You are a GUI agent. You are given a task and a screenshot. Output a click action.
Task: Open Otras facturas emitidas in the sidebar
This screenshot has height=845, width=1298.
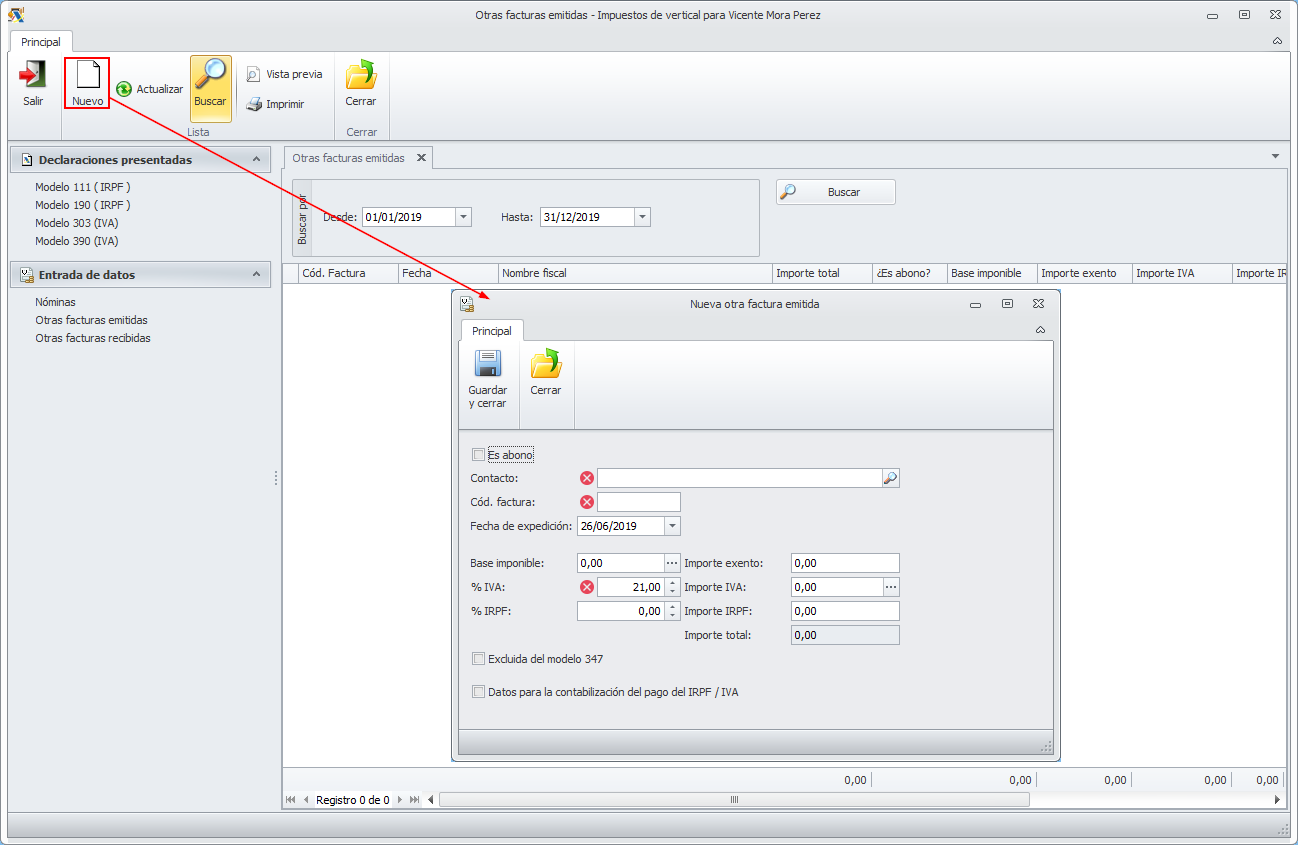coord(92,320)
